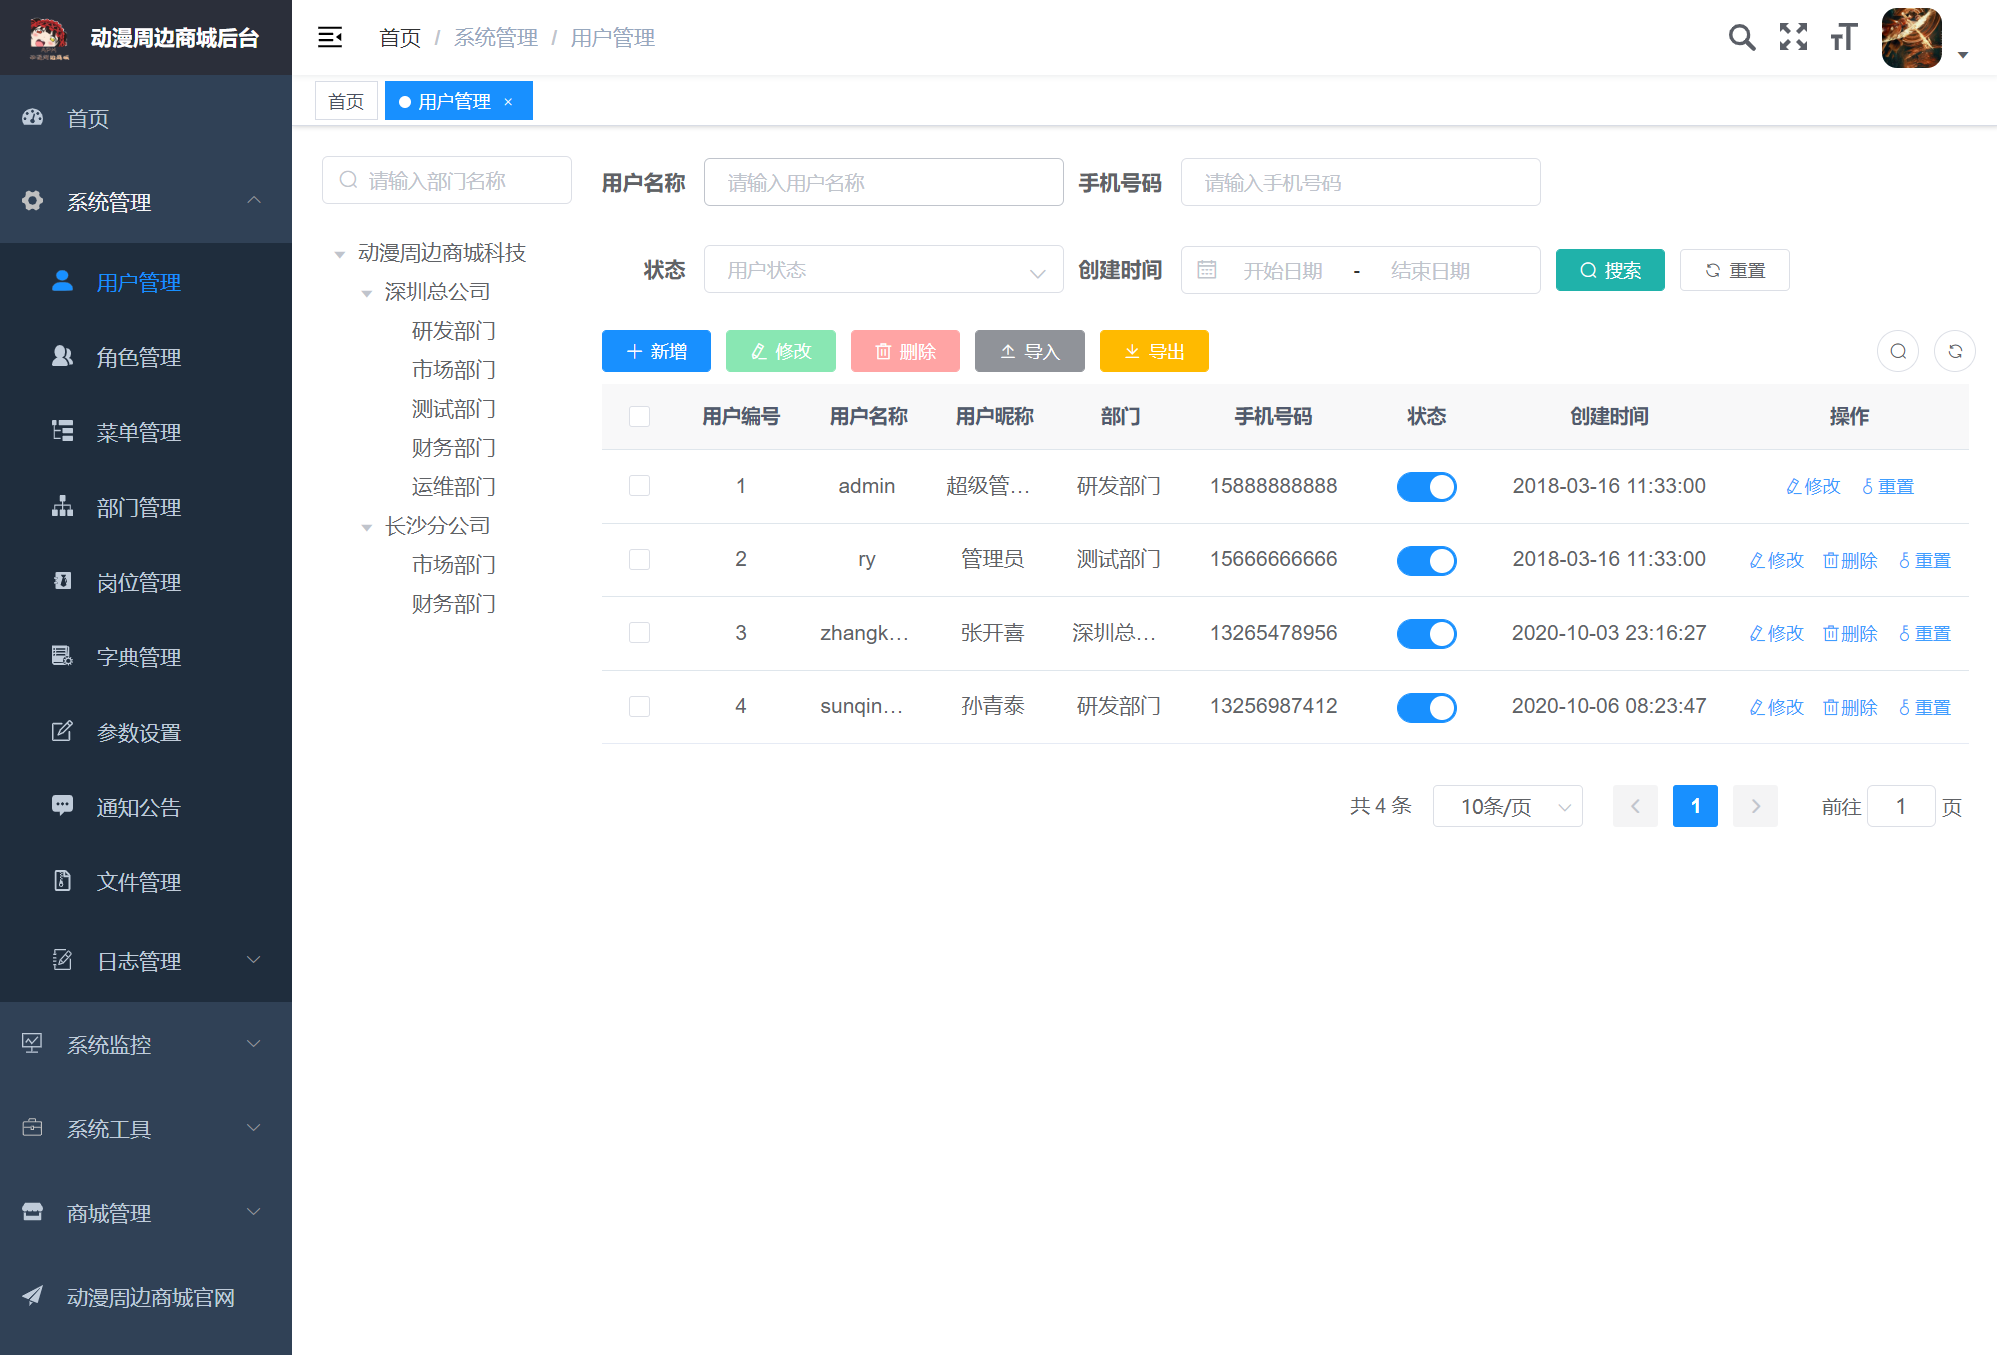
Task: Close the 用户管理 tab with its x
Action: point(508,102)
